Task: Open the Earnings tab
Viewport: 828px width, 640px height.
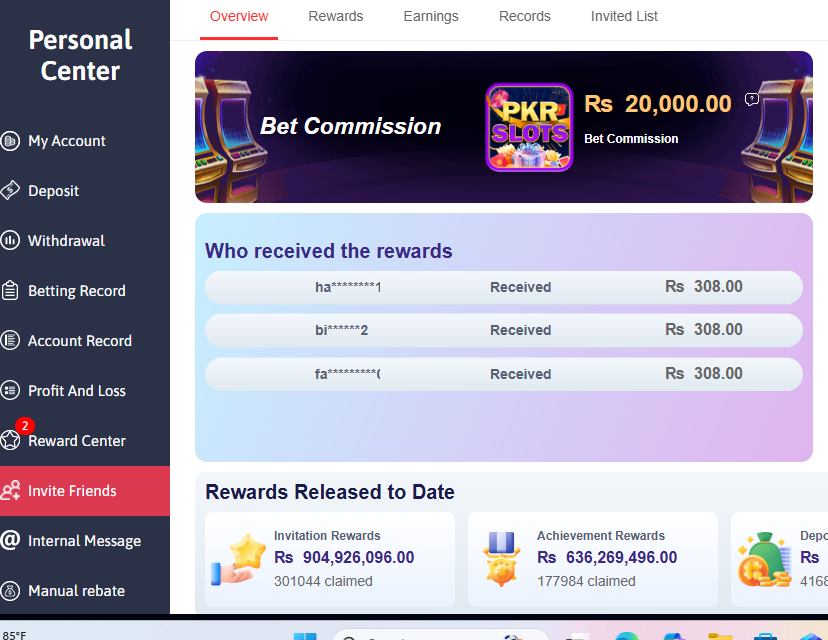Action: click(x=431, y=16)
